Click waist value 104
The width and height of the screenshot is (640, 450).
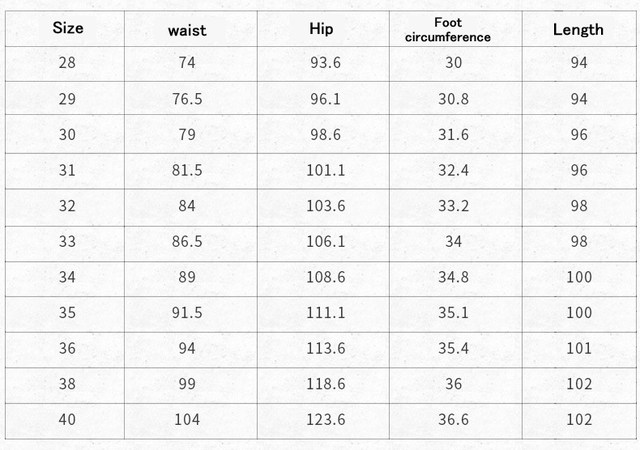click(187, 419)
